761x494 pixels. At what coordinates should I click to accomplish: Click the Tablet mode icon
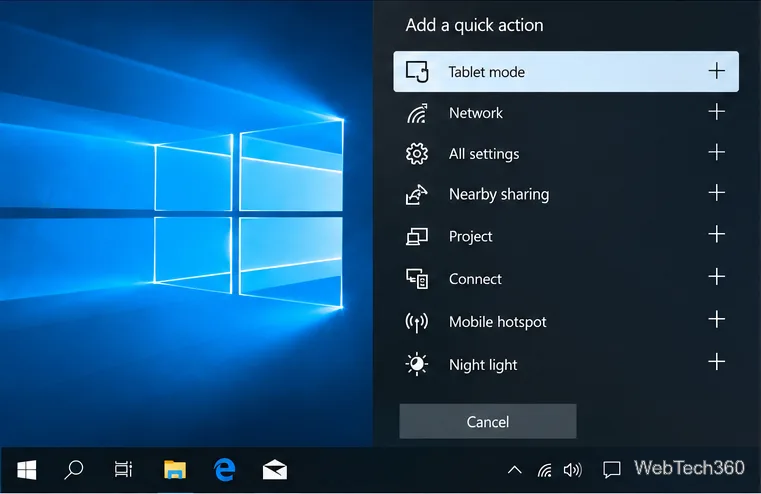tap(417, 71)
